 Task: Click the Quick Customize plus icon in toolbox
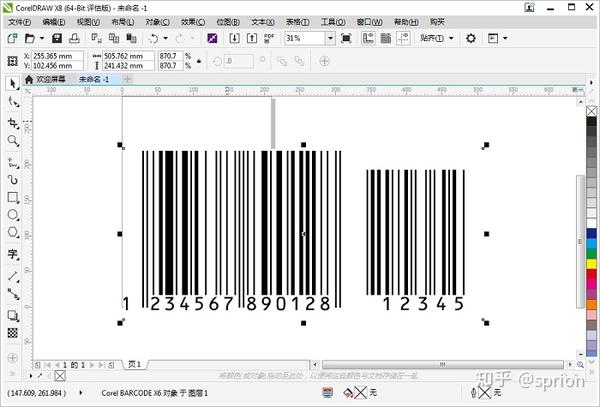[13, 358]
